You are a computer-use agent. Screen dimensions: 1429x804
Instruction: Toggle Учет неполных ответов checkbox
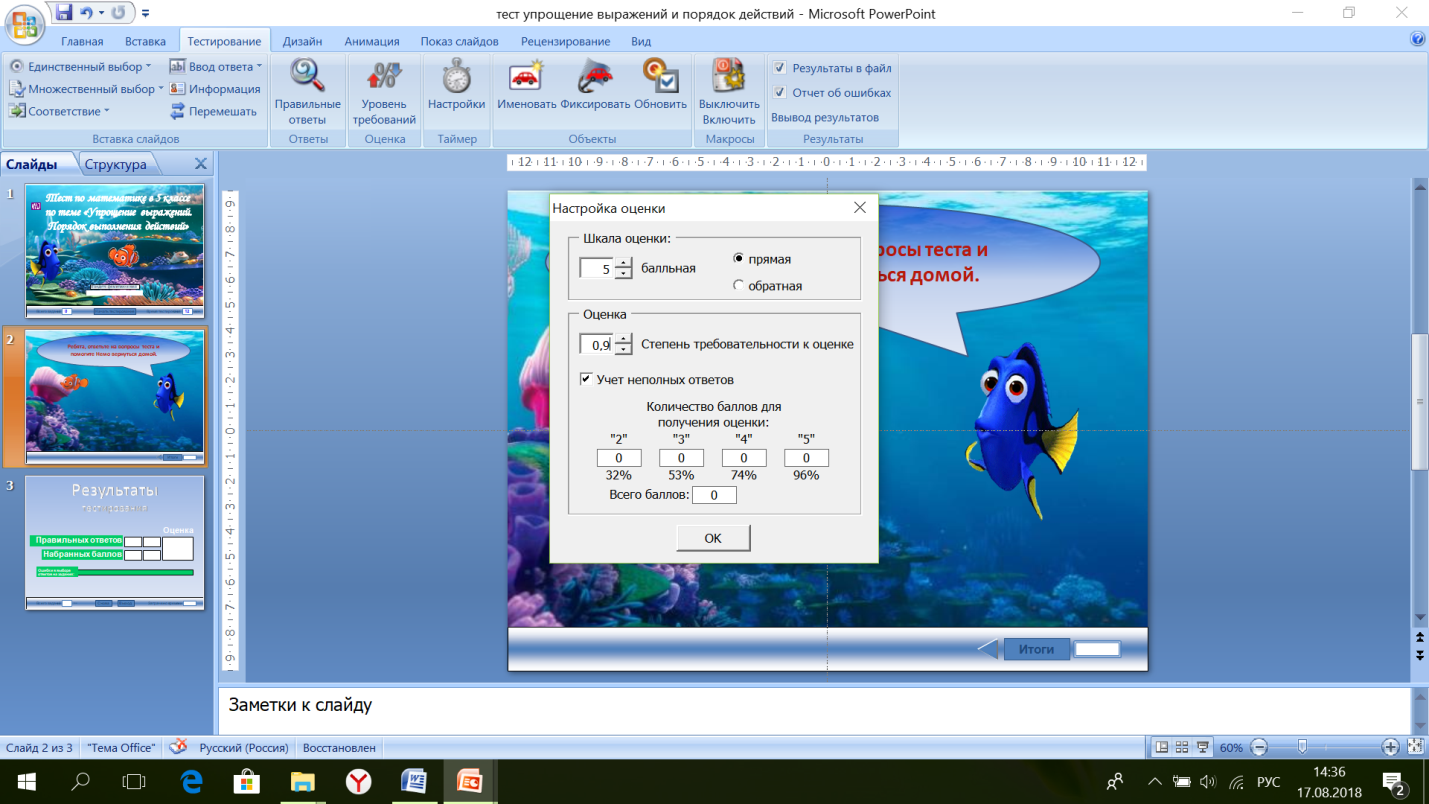point(586,380)
